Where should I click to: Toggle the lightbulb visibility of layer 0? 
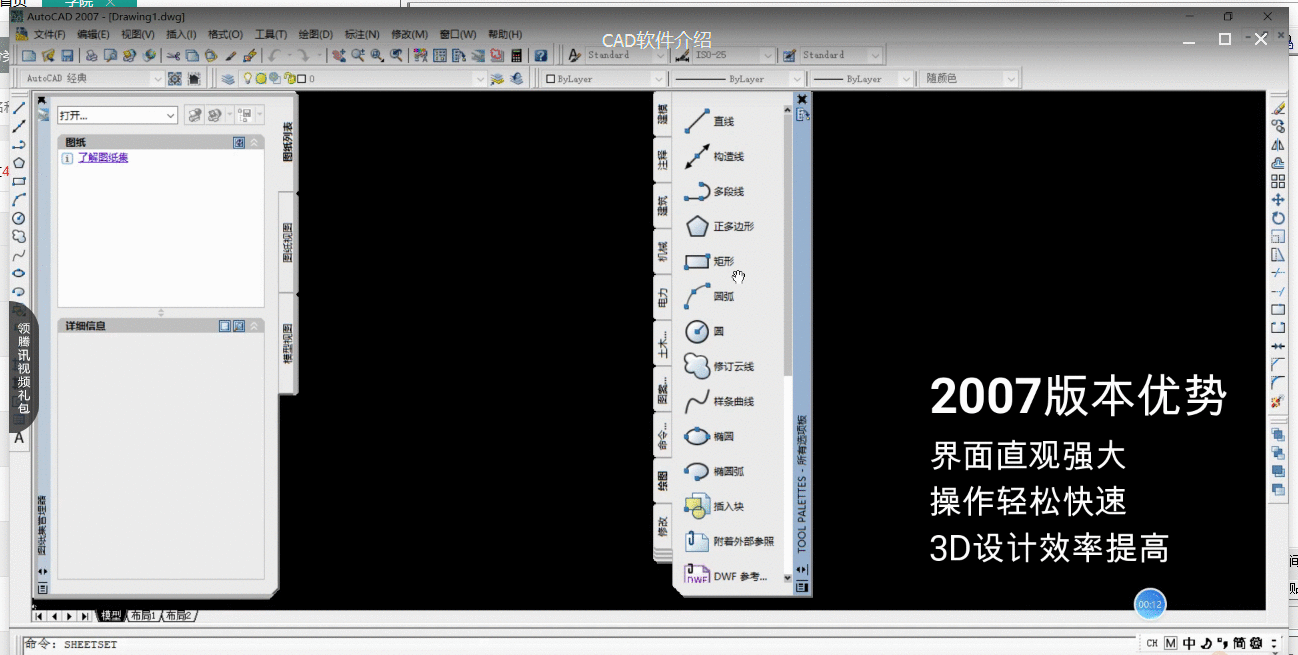click(247, 78)
